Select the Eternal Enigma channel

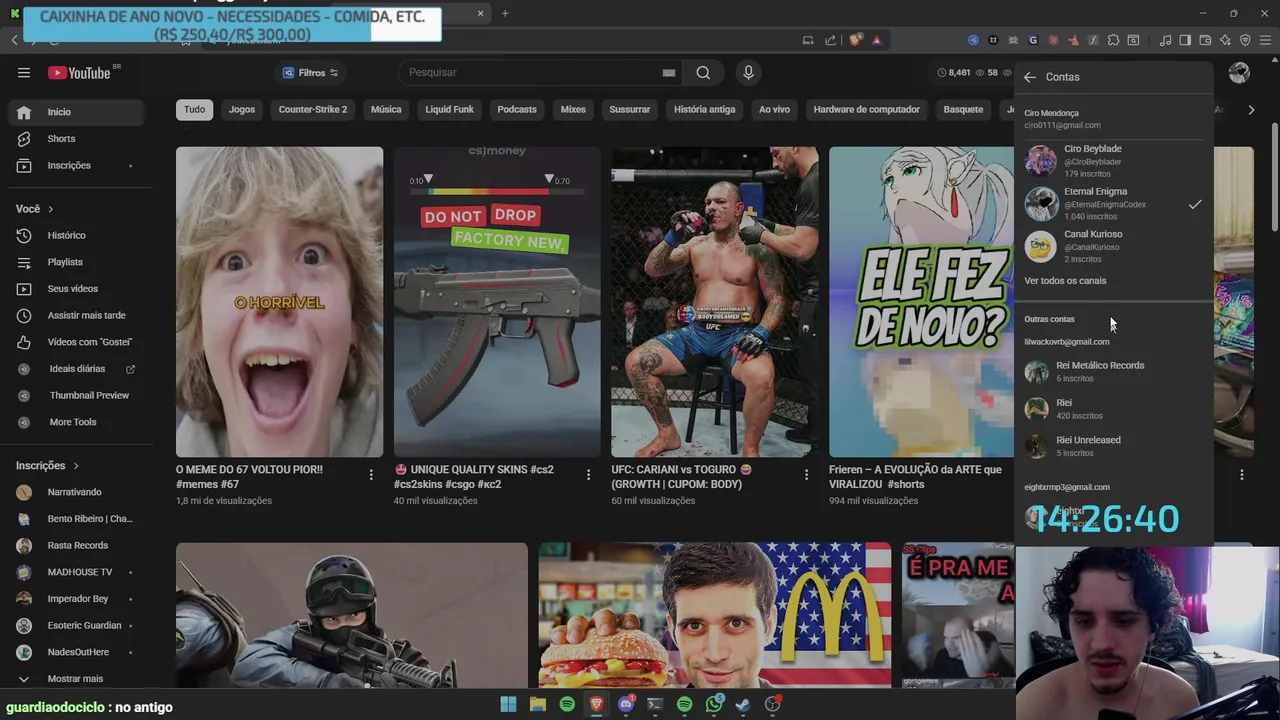tap(1113, 204)
